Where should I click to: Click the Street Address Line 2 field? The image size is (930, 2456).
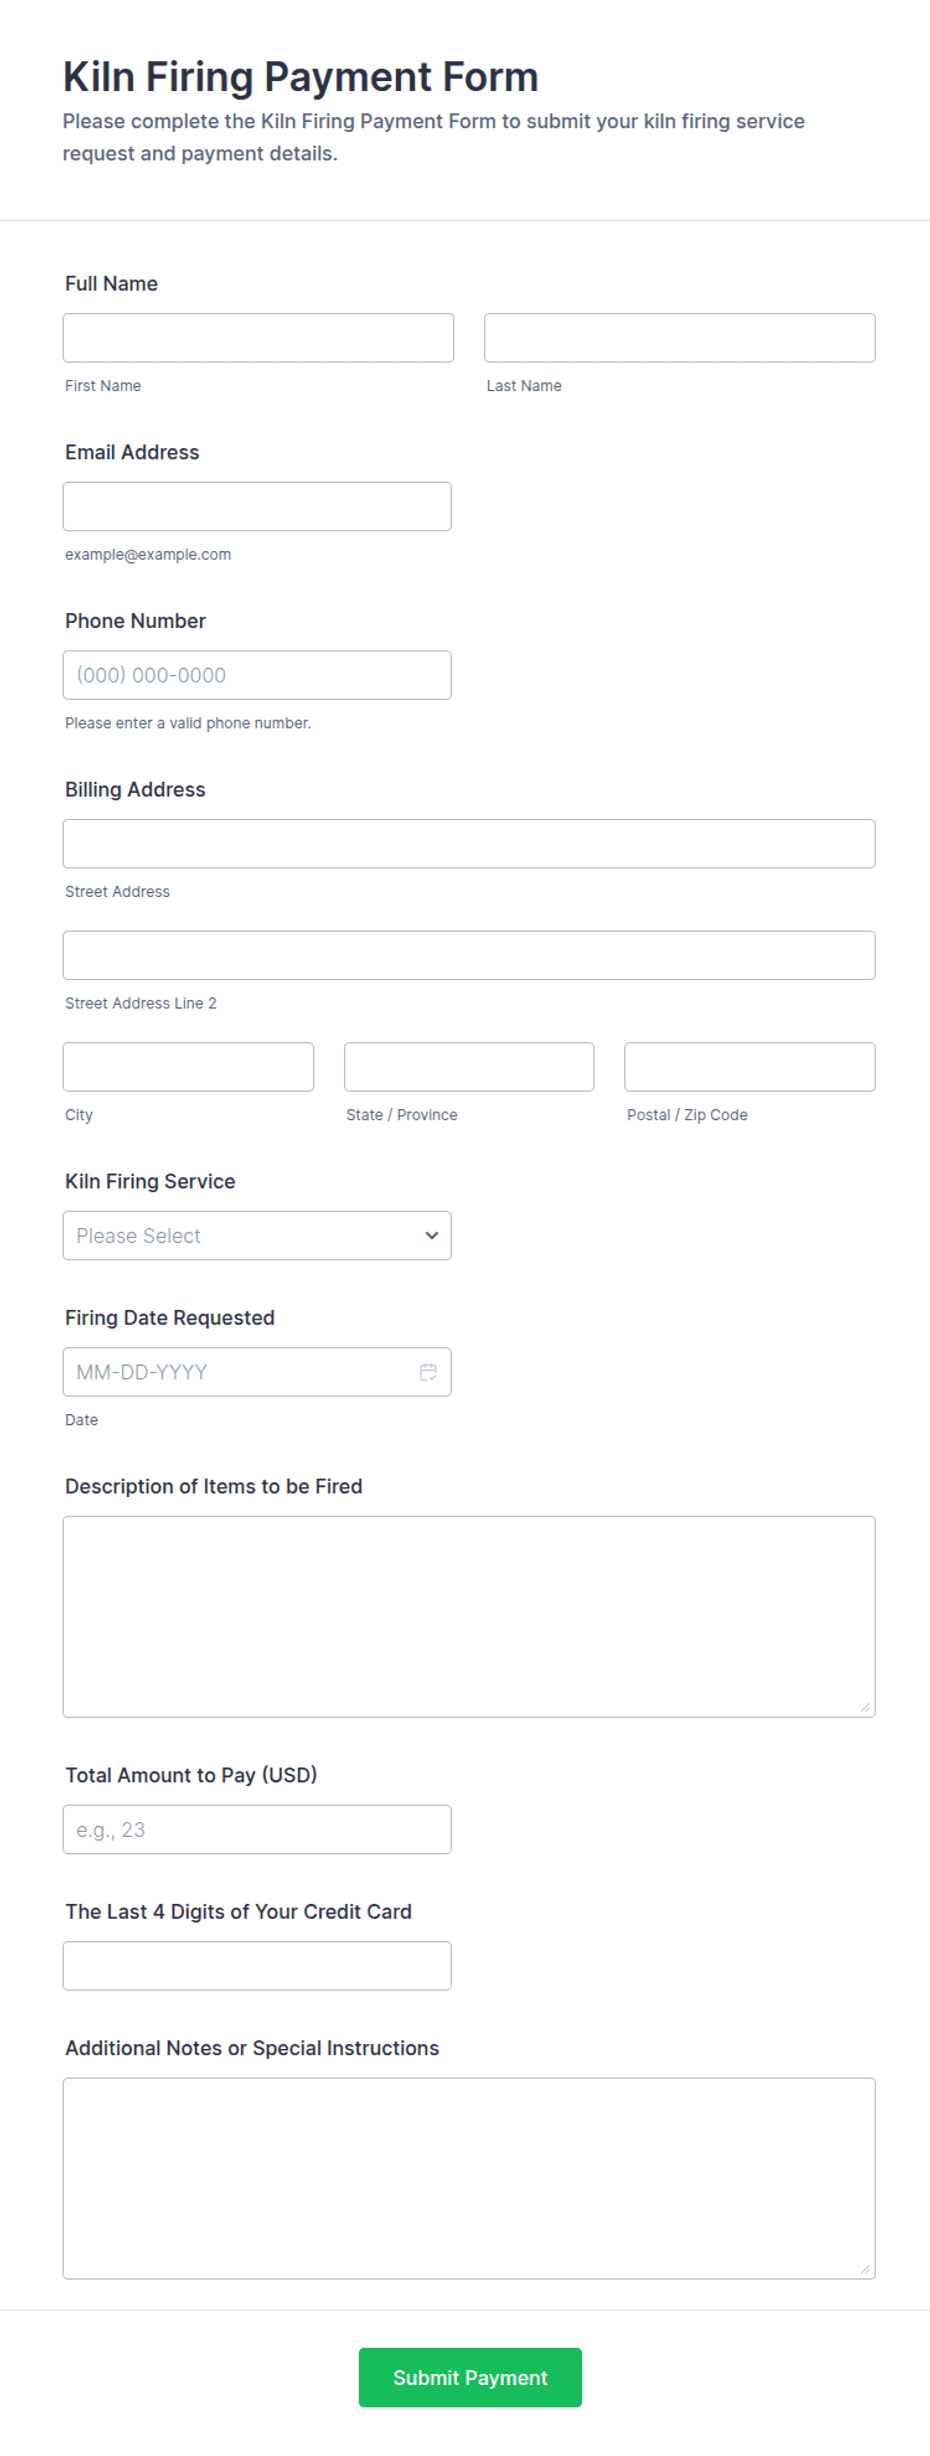click(469, 955)
